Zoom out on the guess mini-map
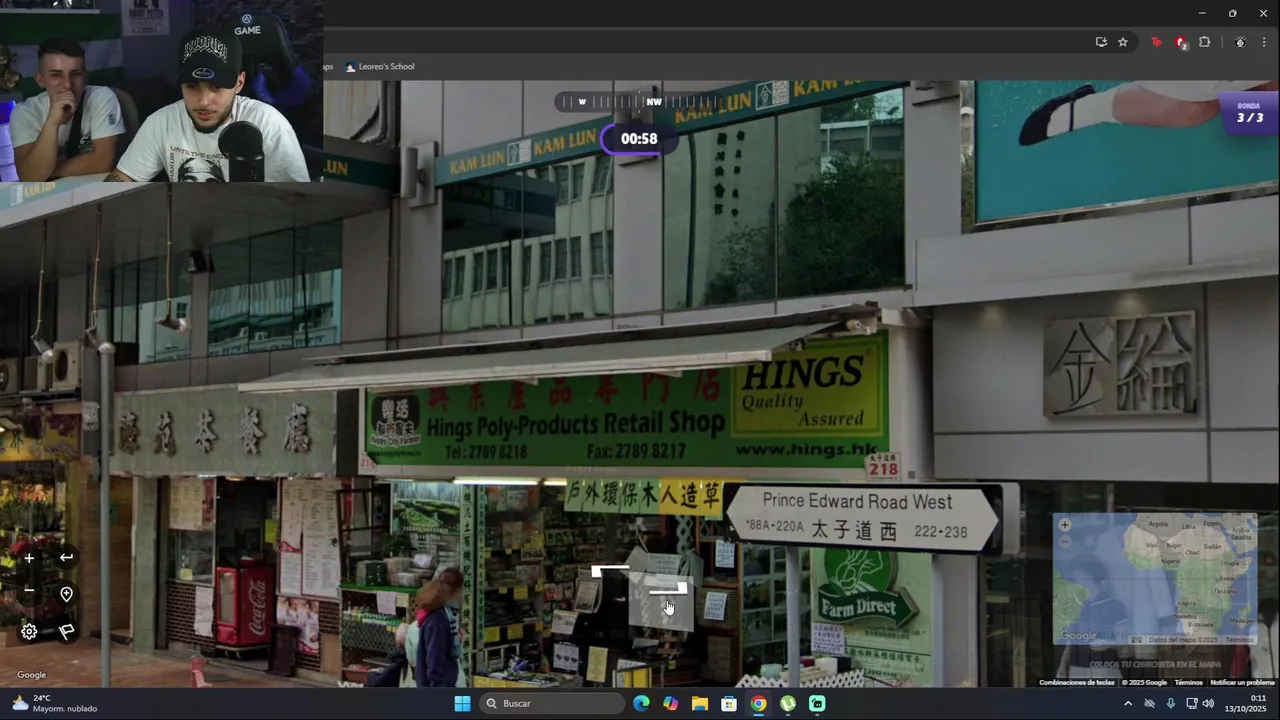The image size is (1280, 720). 1064,541
